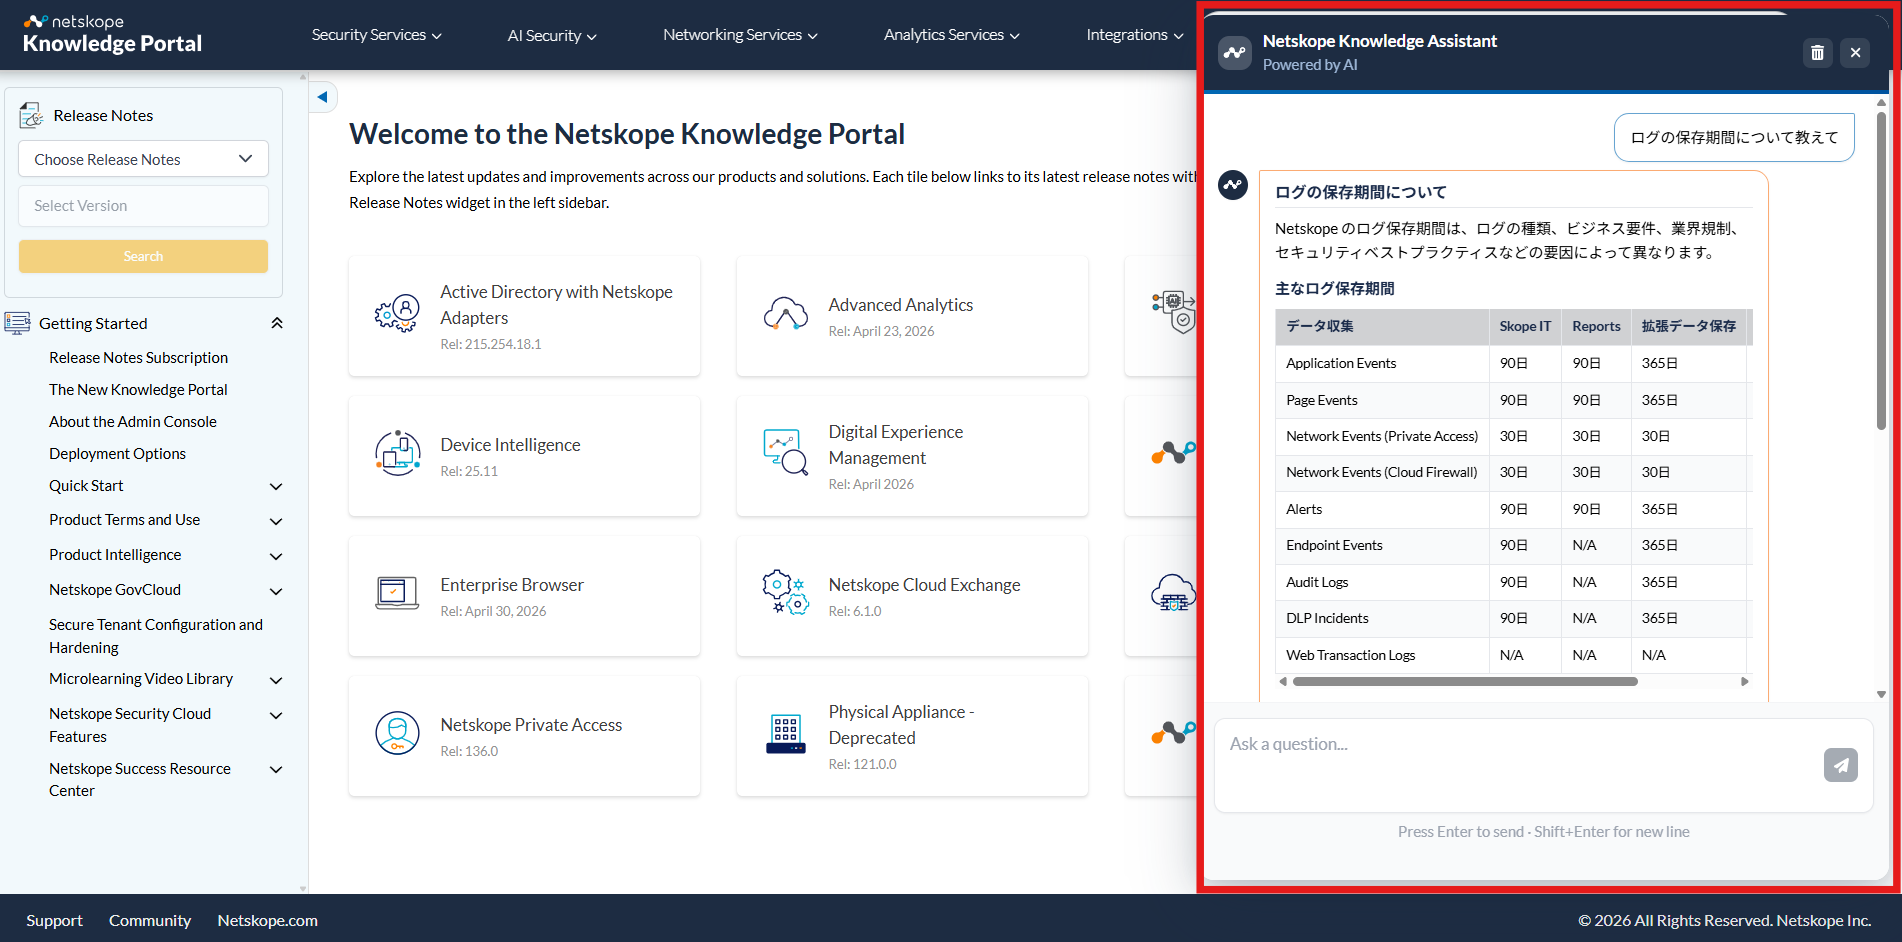
Task: Click the Support footer link
Action: [x=54, y=920]
